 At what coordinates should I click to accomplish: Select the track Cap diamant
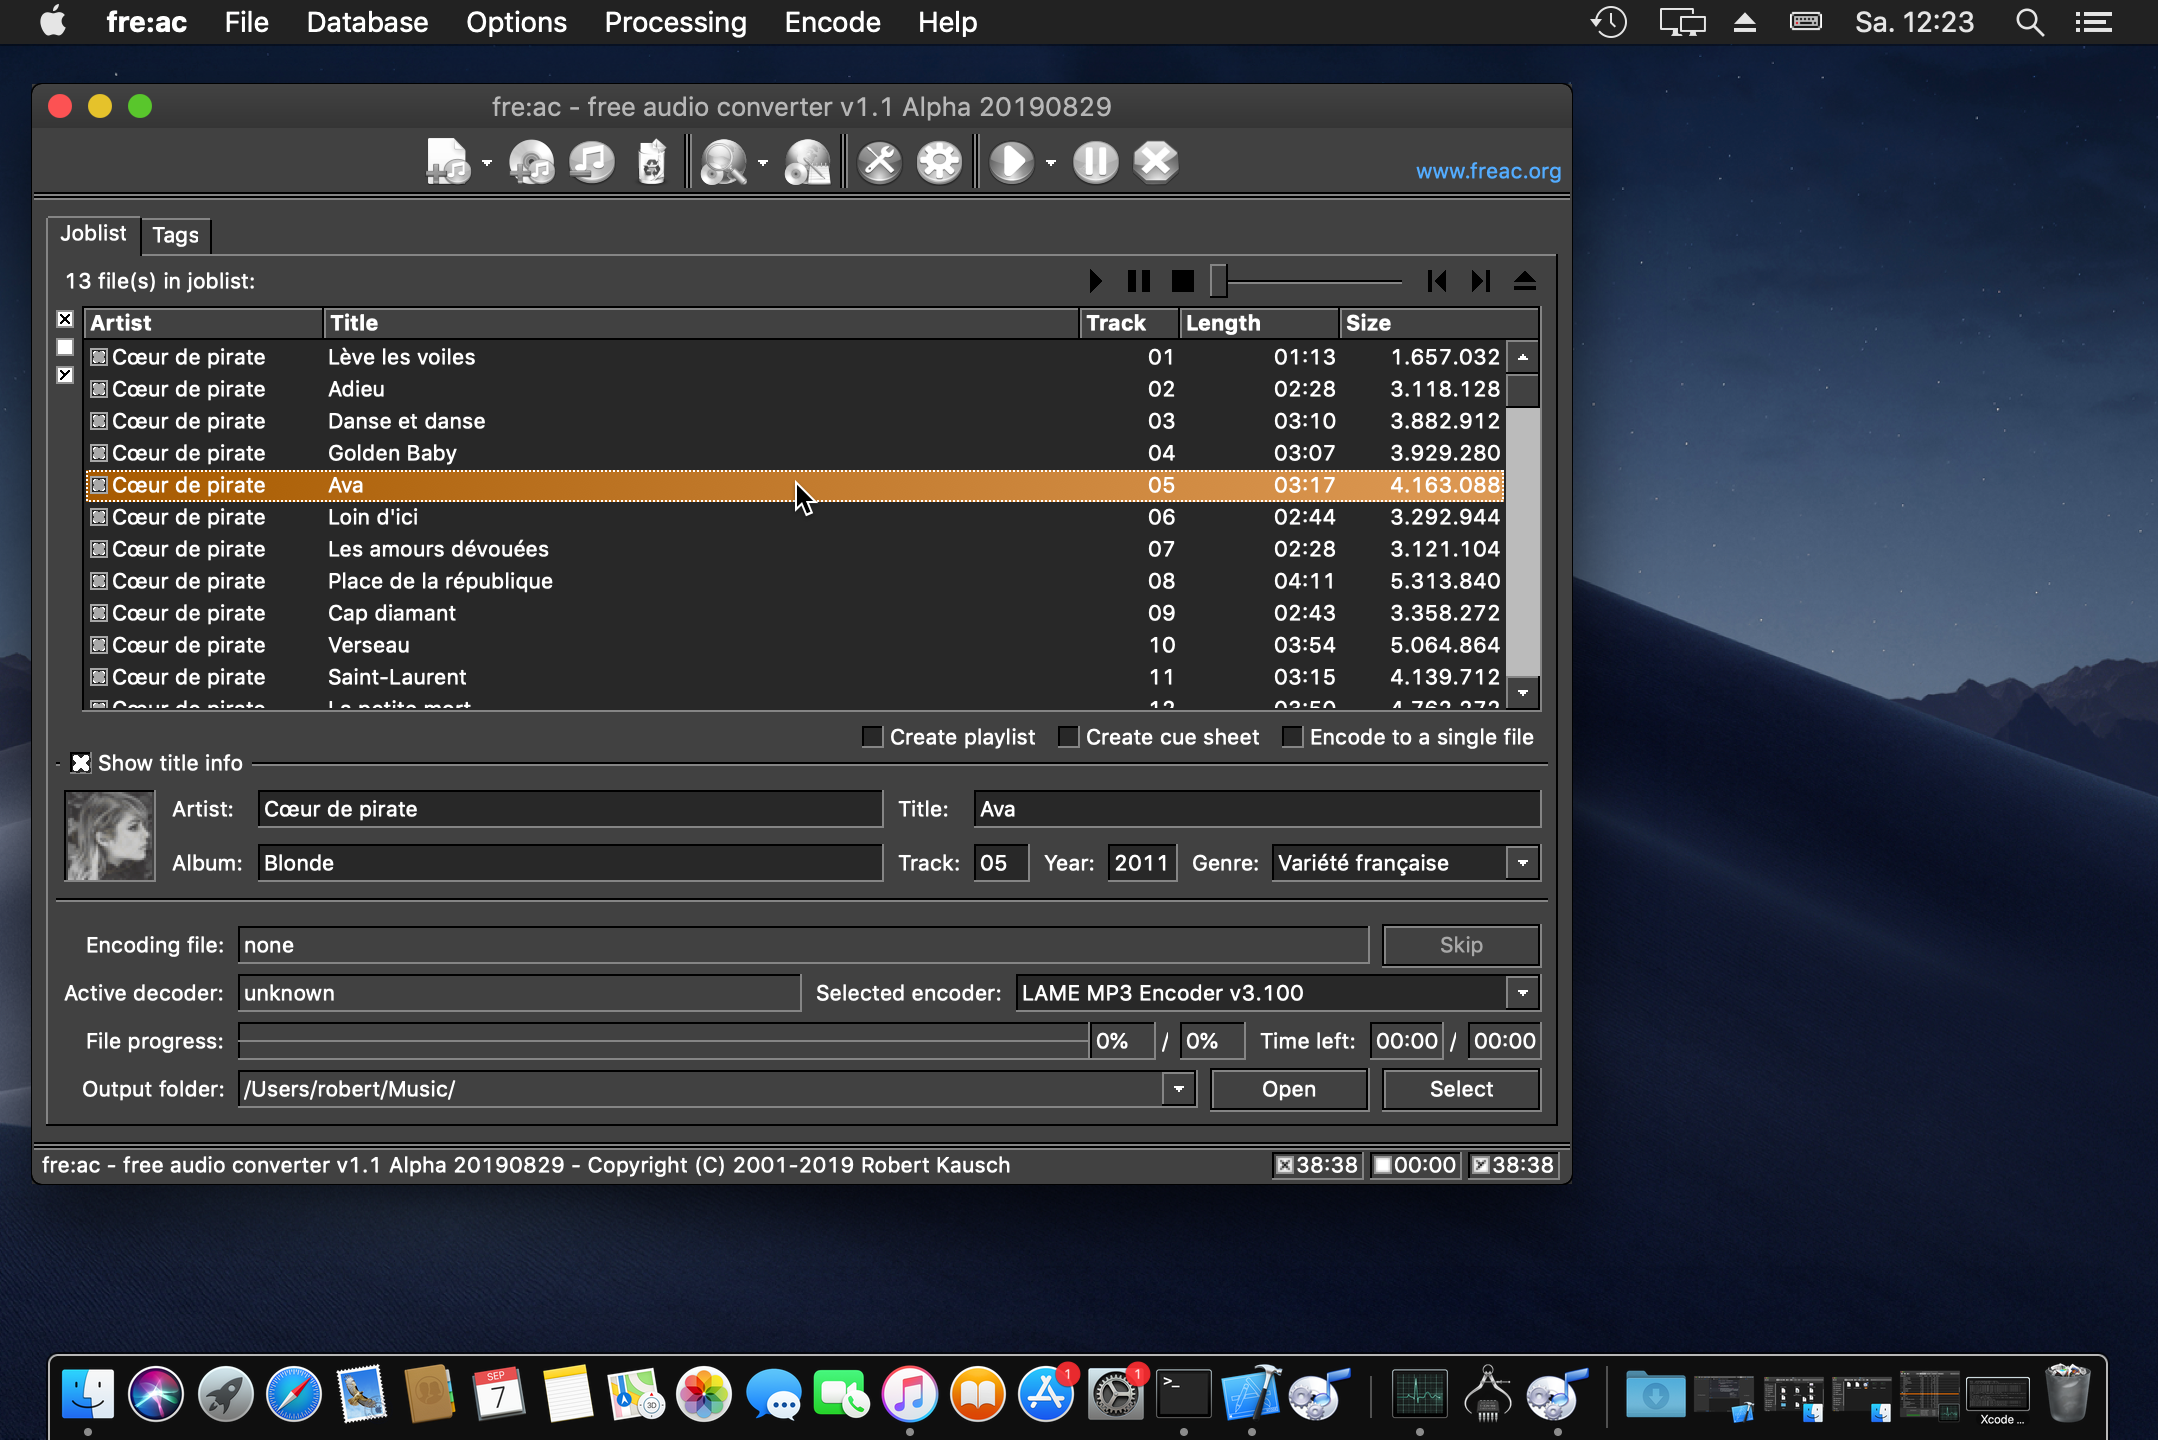(x=795, y=613)
